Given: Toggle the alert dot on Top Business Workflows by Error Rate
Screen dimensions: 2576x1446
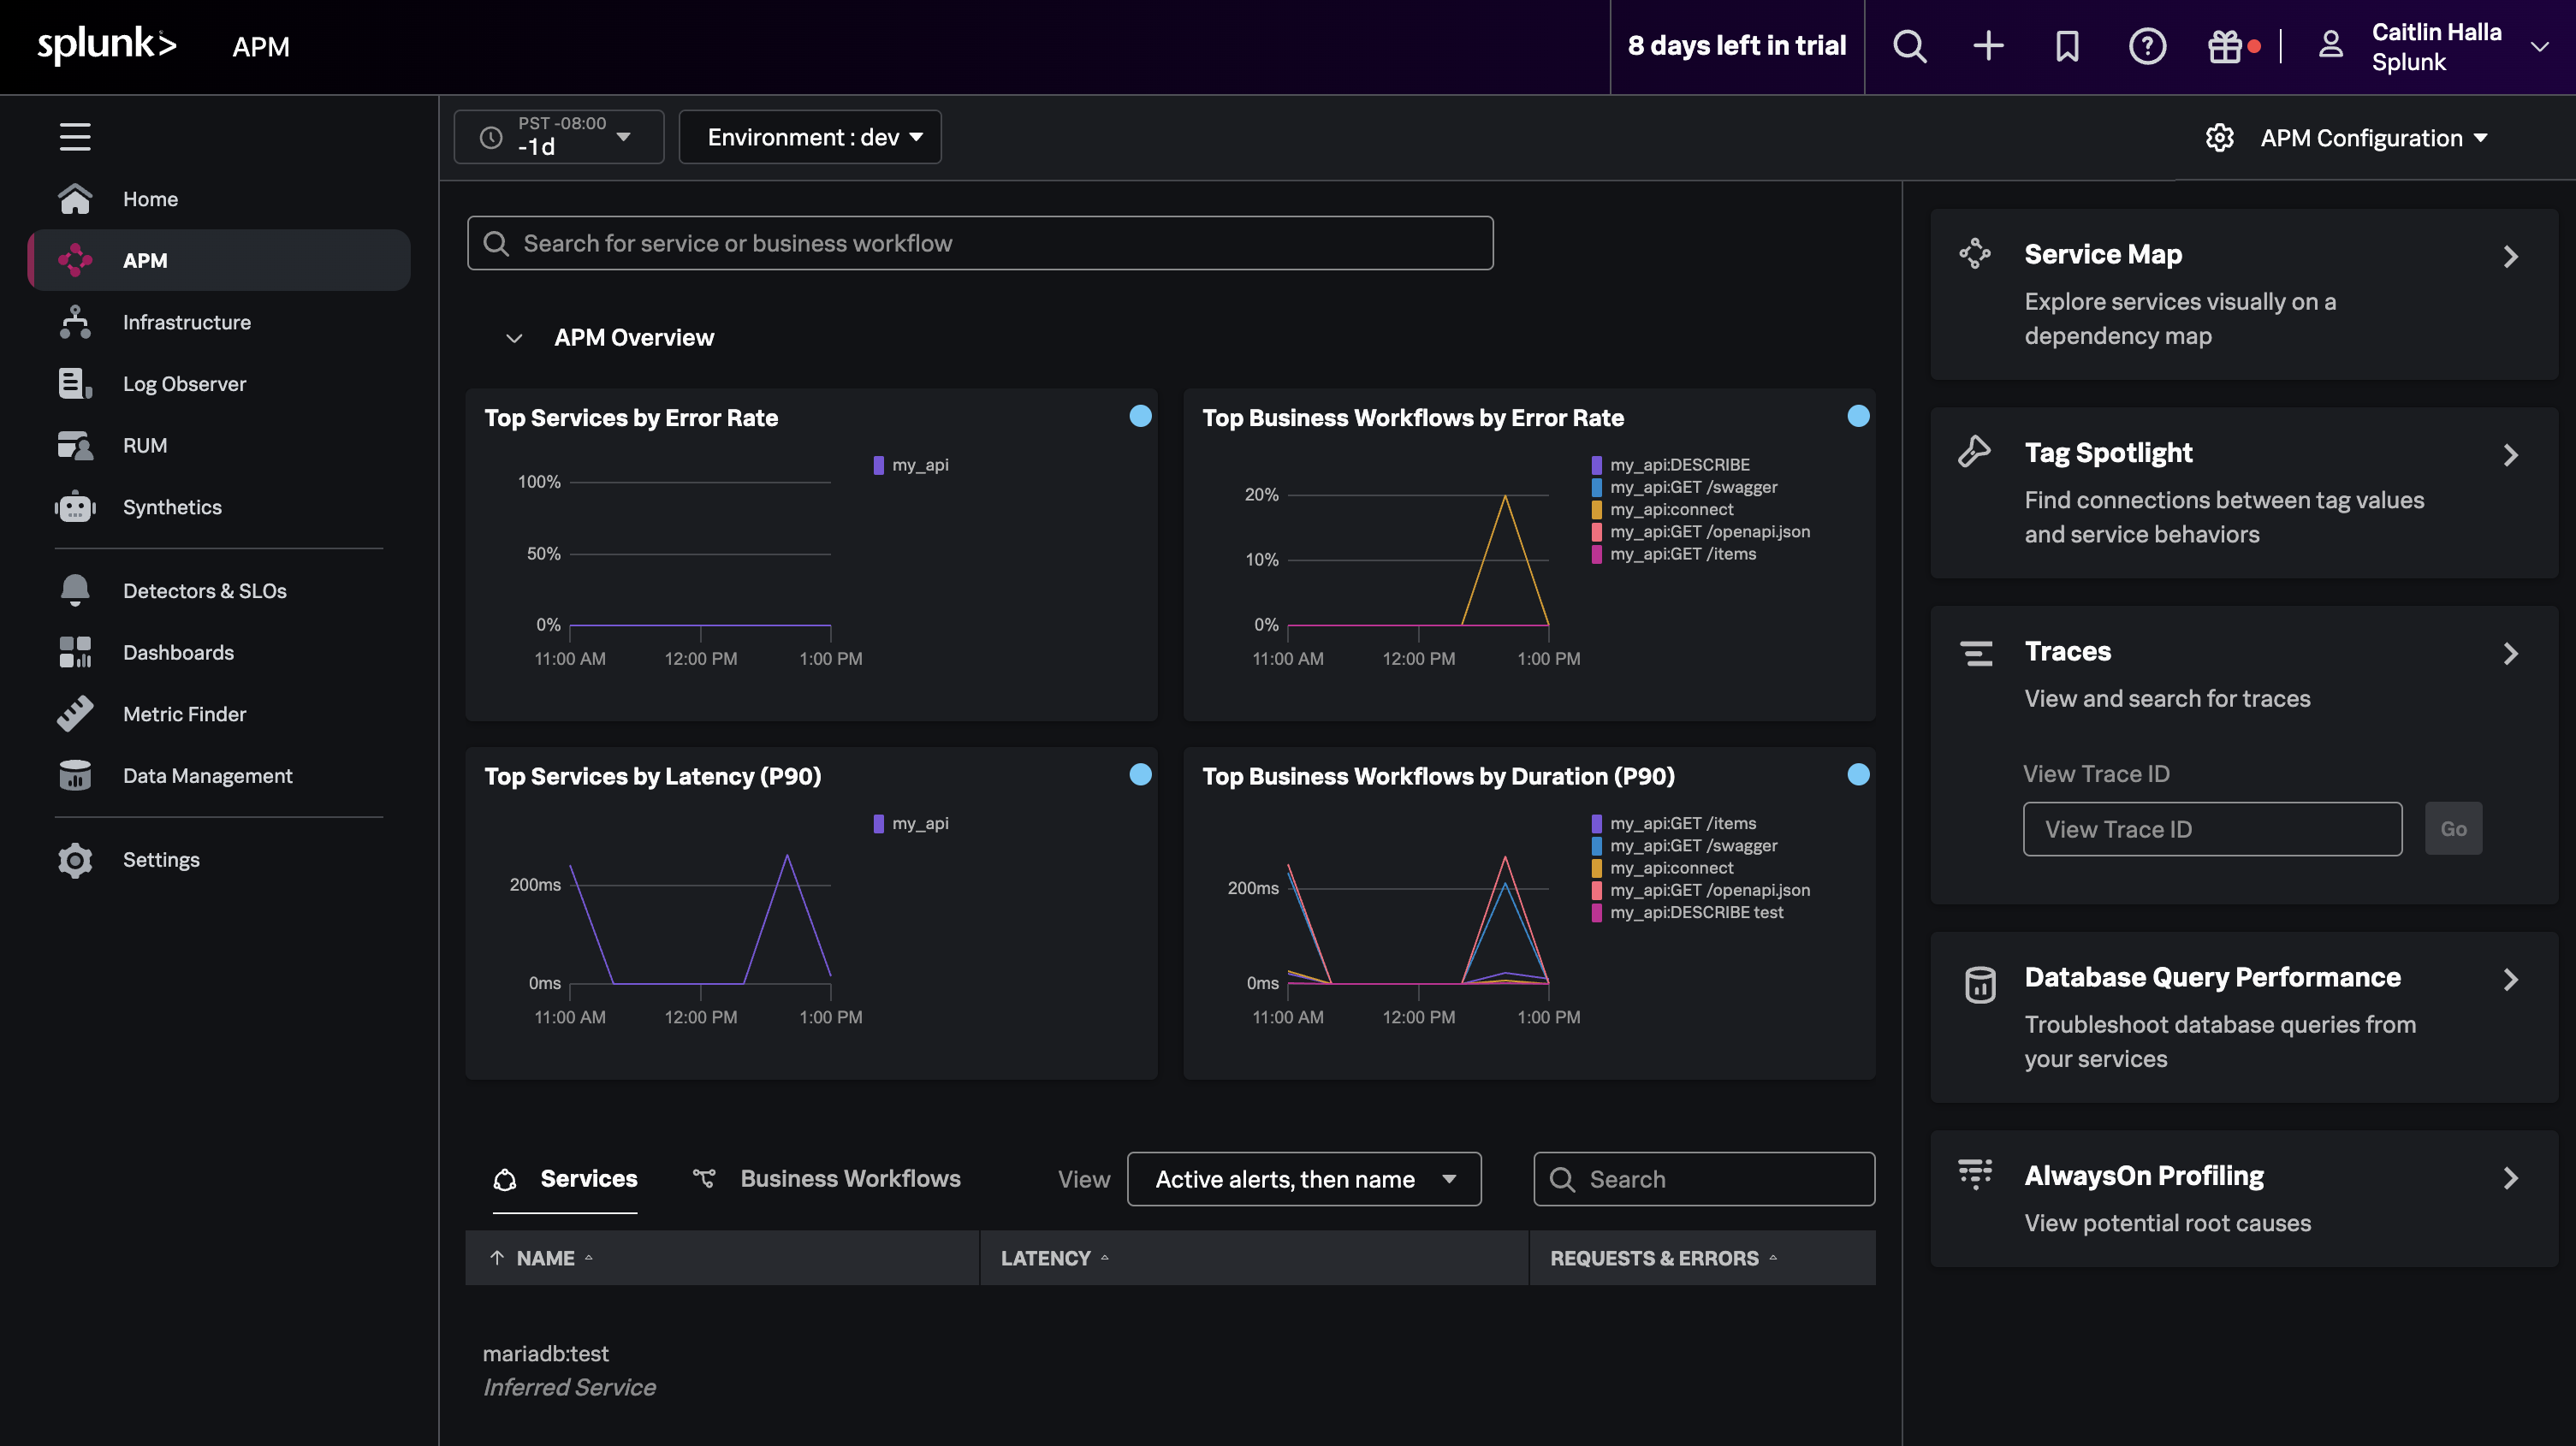Looking at the screenshot, I should 1858,416.
